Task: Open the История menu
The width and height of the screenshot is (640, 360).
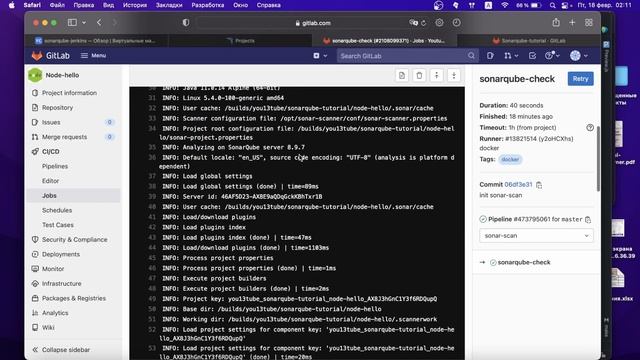Action: coord(135,5)
